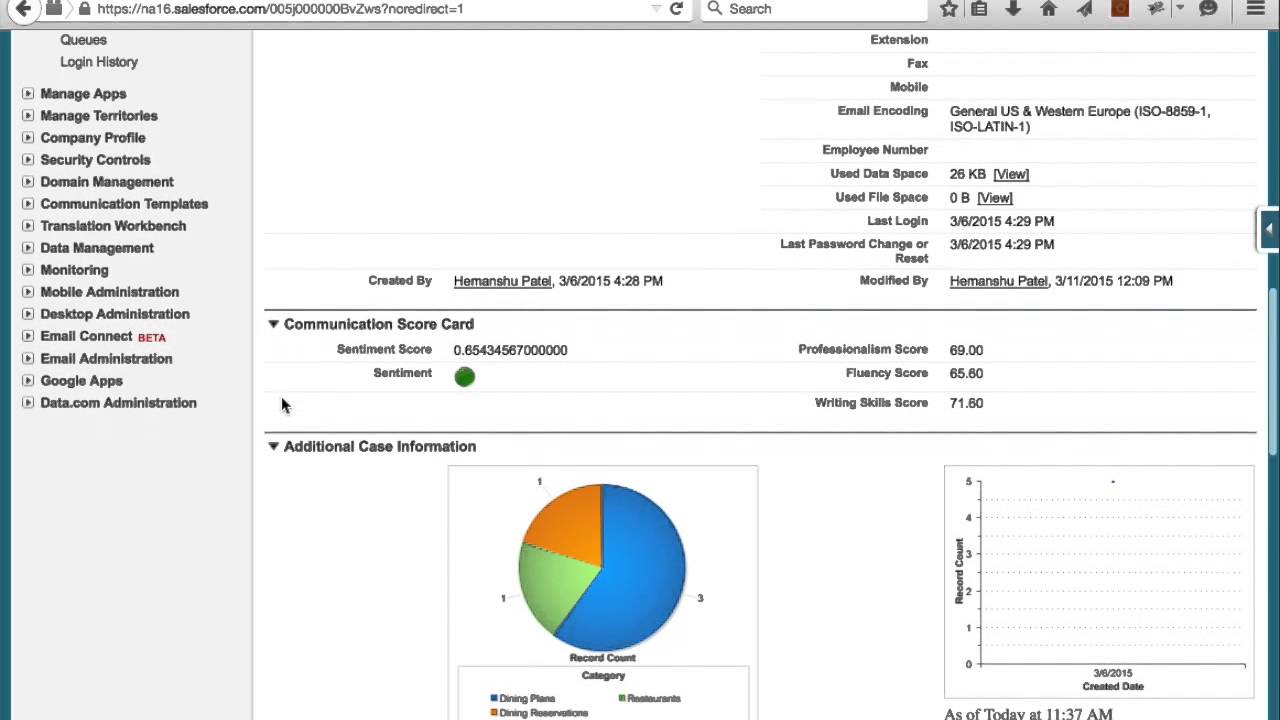Click the Restaurants legend entry
The height and width of the screenshot is (720, 1280).
click(x=649, y=698)
